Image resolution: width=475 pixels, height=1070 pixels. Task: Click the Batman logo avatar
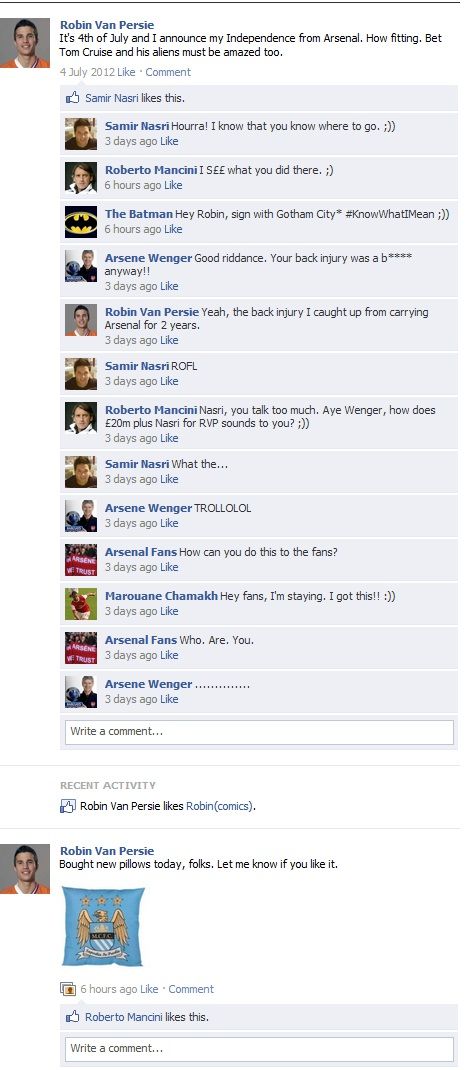(81, 222)
